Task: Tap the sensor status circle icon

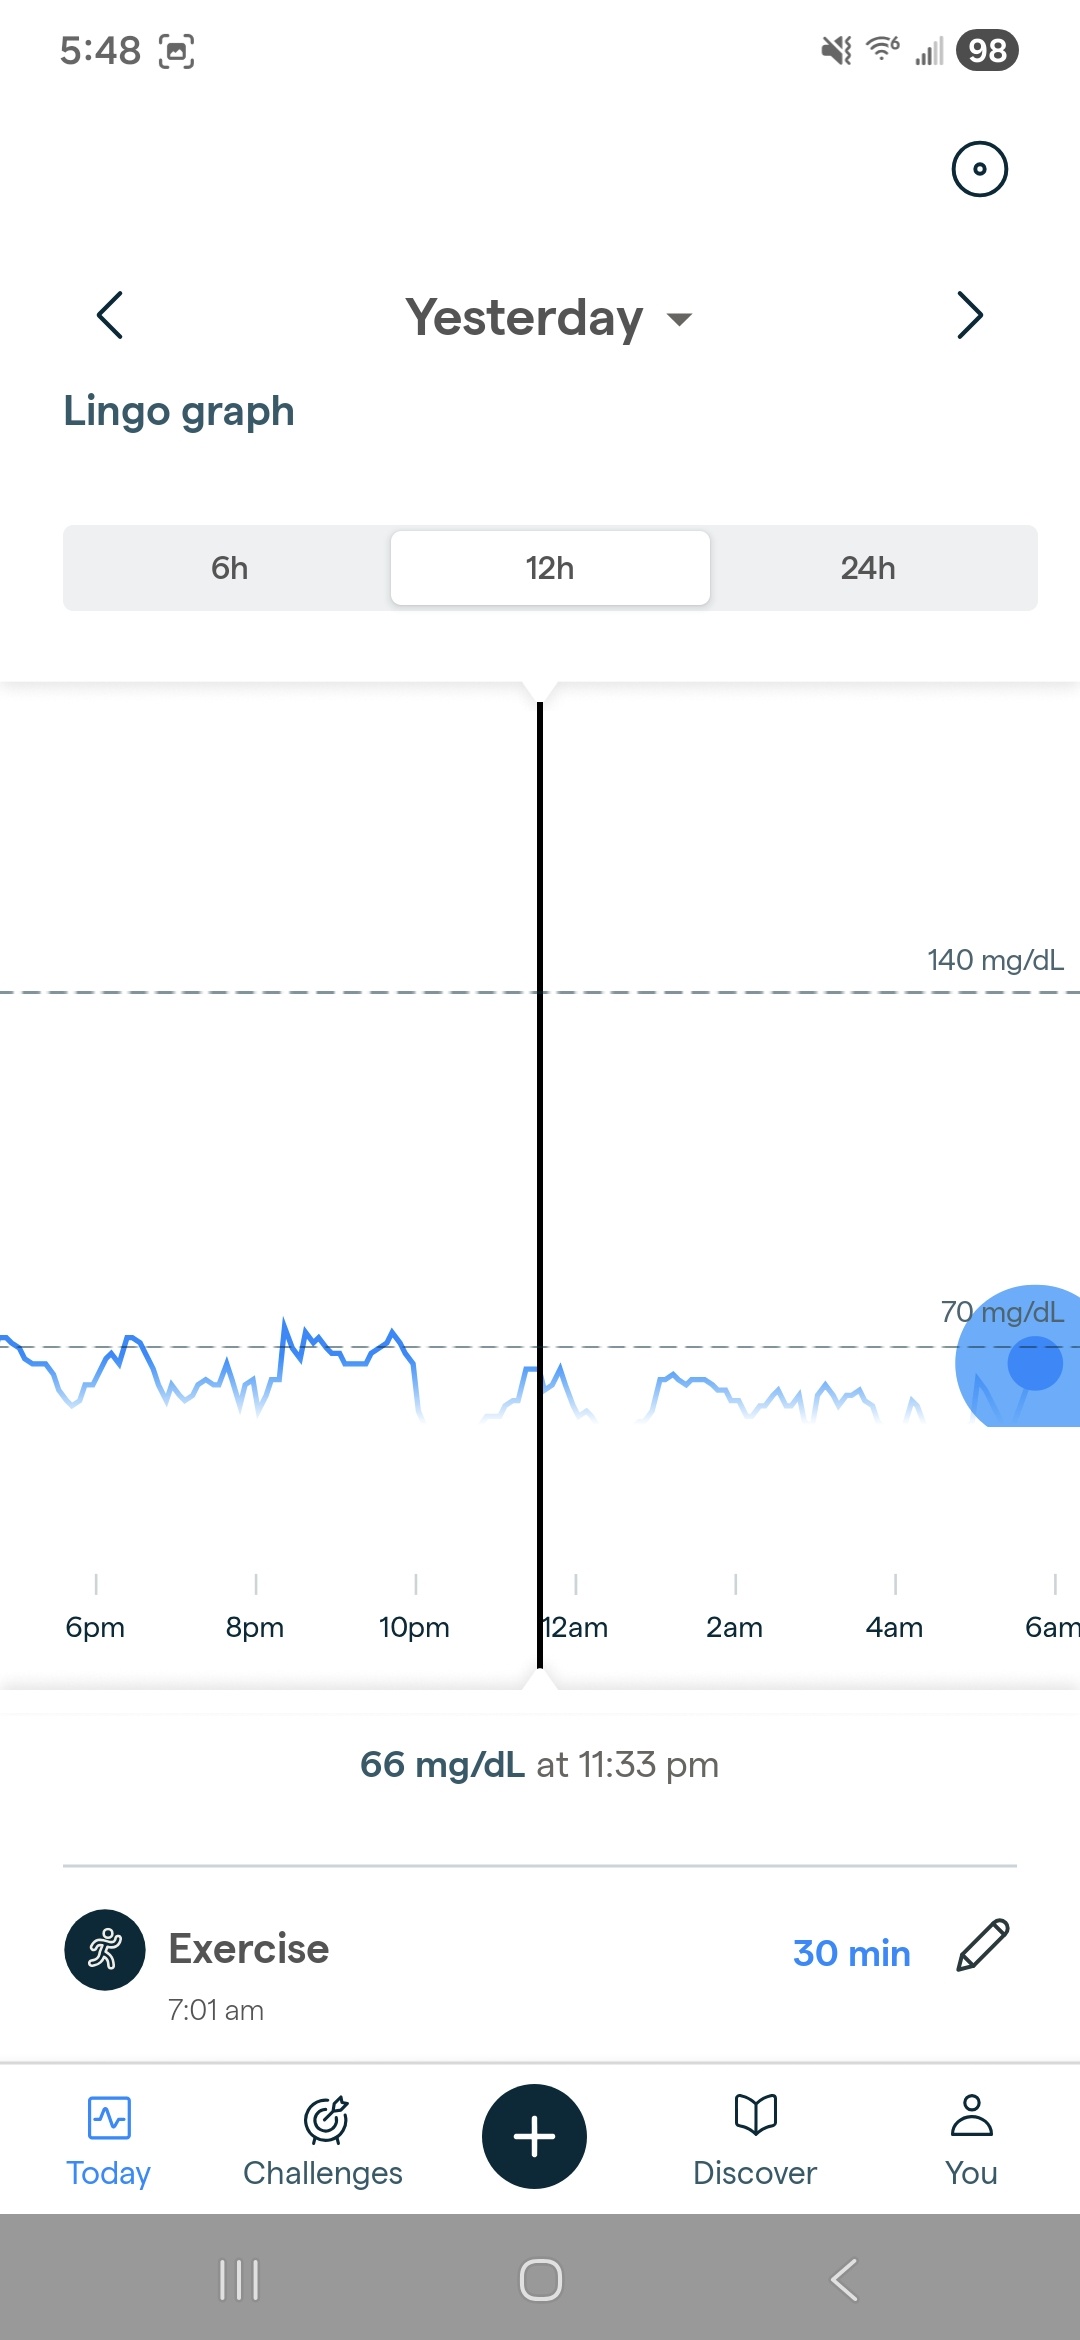Action: 979,169
